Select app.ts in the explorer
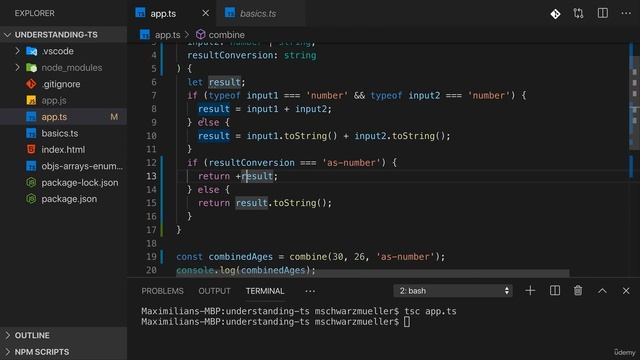The width and height of the screenshot is (640, 360). point(63,117)
